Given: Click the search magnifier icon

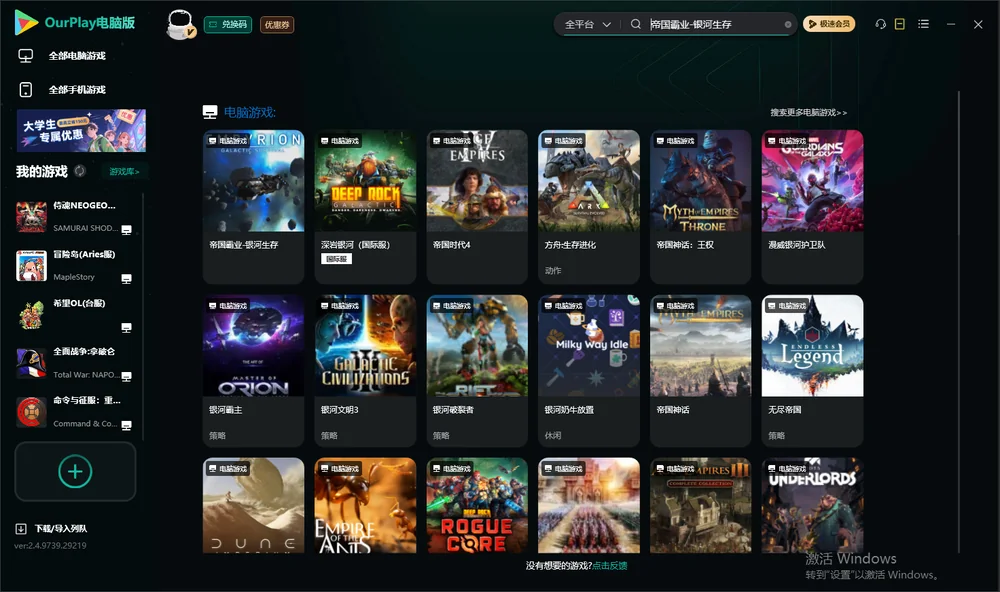Looking at the screenshot, I should click(635, 24).
